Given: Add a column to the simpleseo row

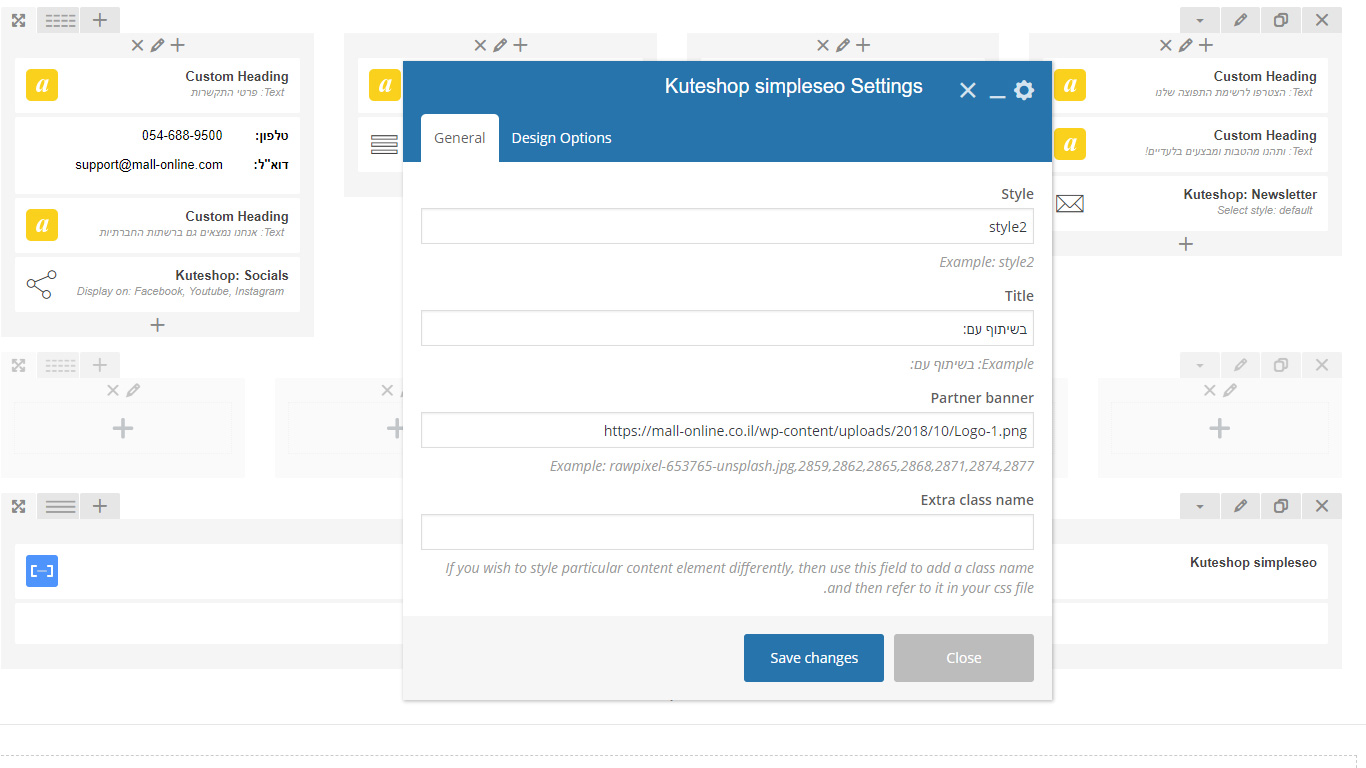Looking at the screenshot, I should [x=100, y=507].
